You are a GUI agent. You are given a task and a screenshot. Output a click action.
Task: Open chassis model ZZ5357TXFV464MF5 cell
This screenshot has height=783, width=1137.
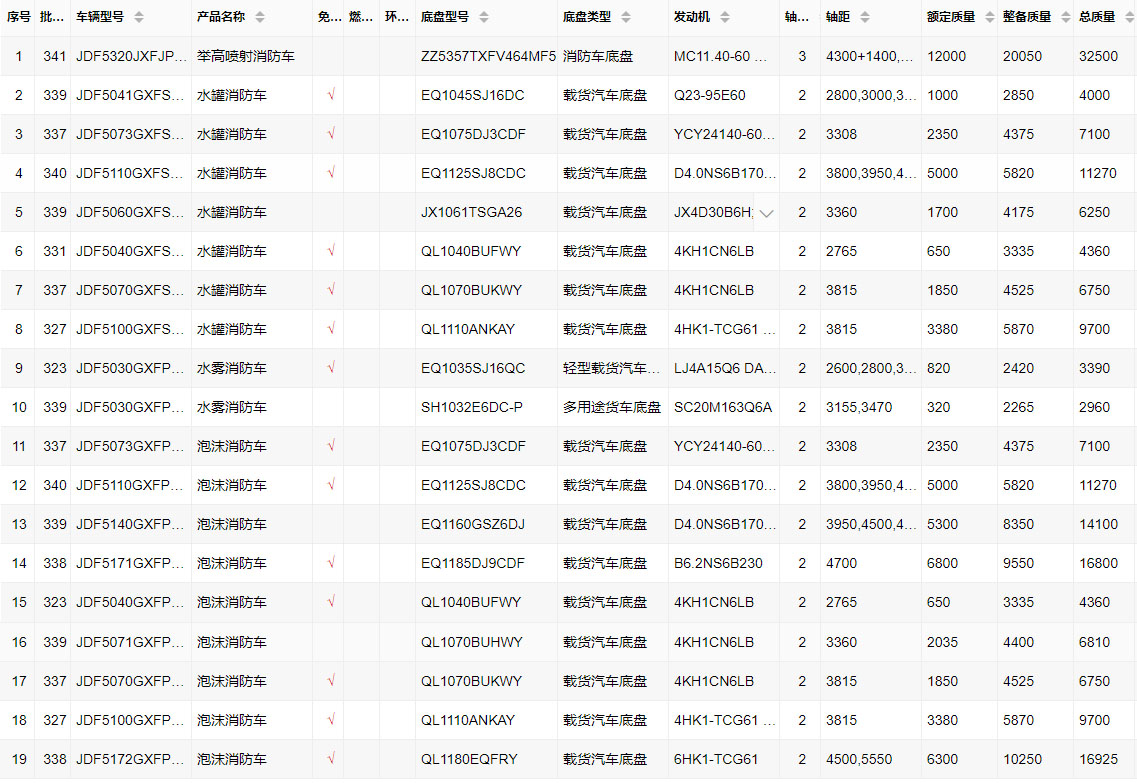pos(488,56)
